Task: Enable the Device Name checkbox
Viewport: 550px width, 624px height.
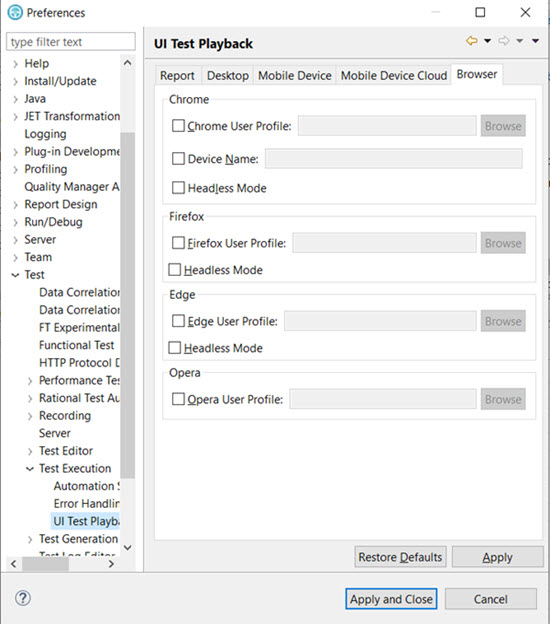Action: coord(178,158)
